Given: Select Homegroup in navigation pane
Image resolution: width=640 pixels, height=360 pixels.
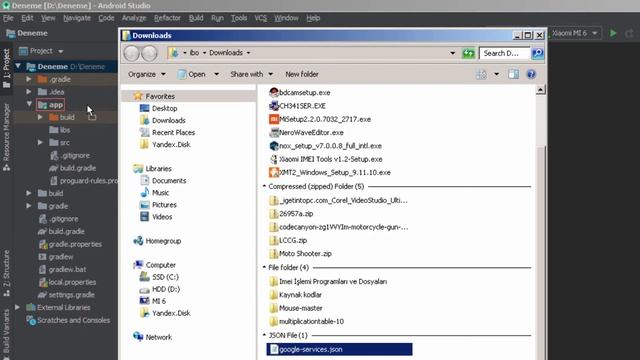Looking at the screenshot, I should pos(157,241).
